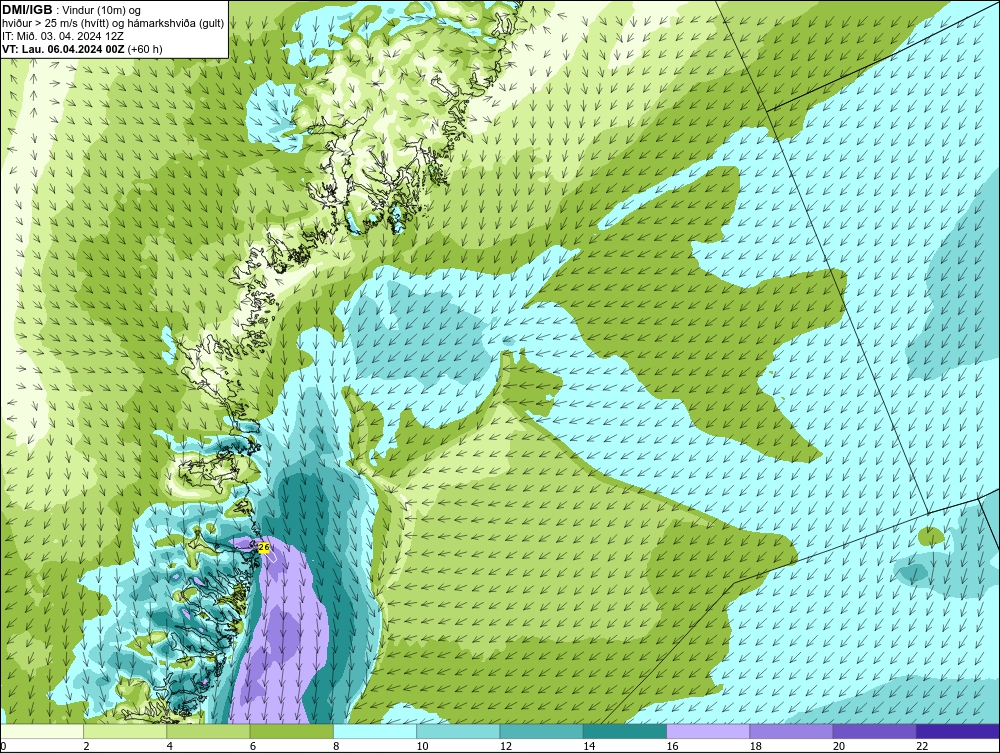The image size is (1000, 753).
Task: Choose the darkest purple legend swatch above 22
Action: click(957, 731)
